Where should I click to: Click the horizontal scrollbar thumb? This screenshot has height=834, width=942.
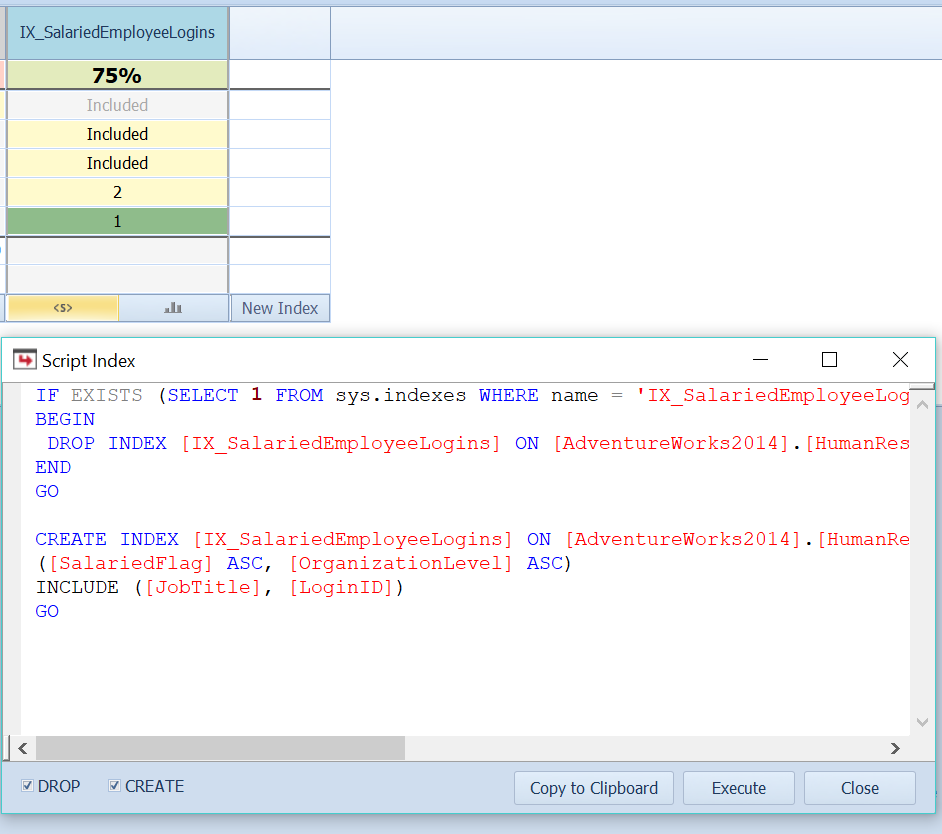coord(220,747)
